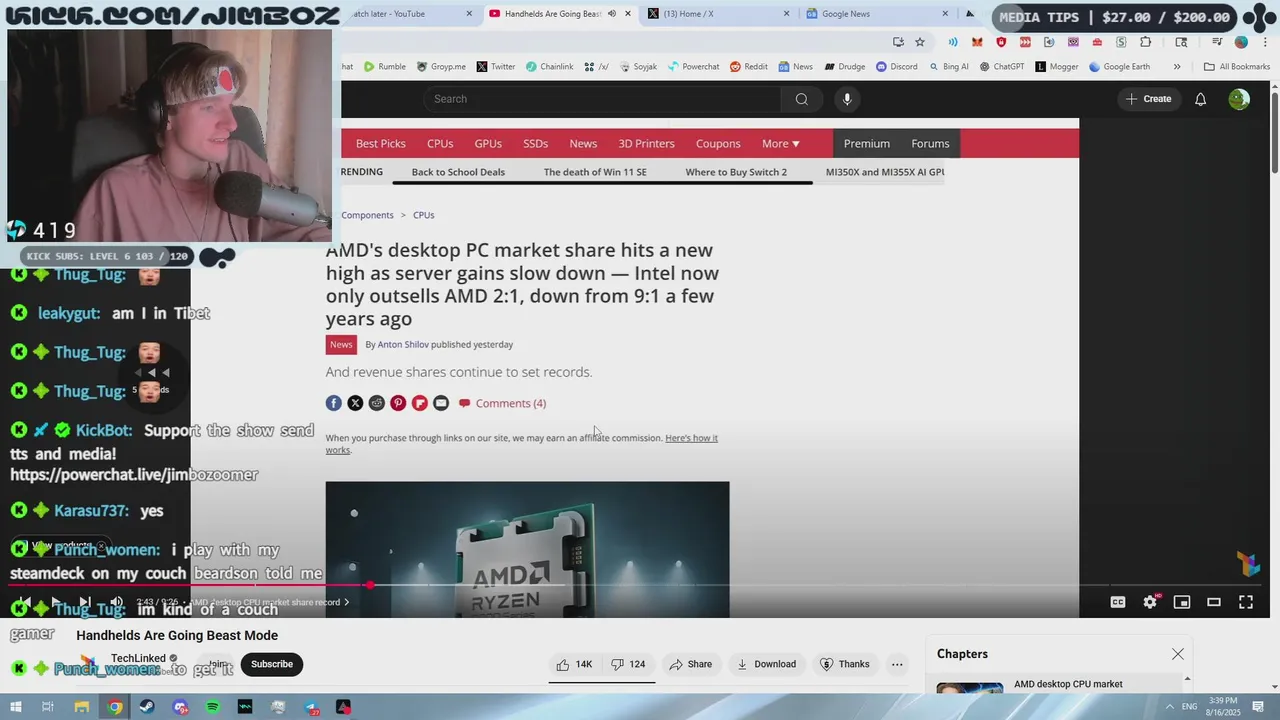Click the Premium button
Image resolution: width=1280 pixels, height=720 pixels.
tap(867, 144)
